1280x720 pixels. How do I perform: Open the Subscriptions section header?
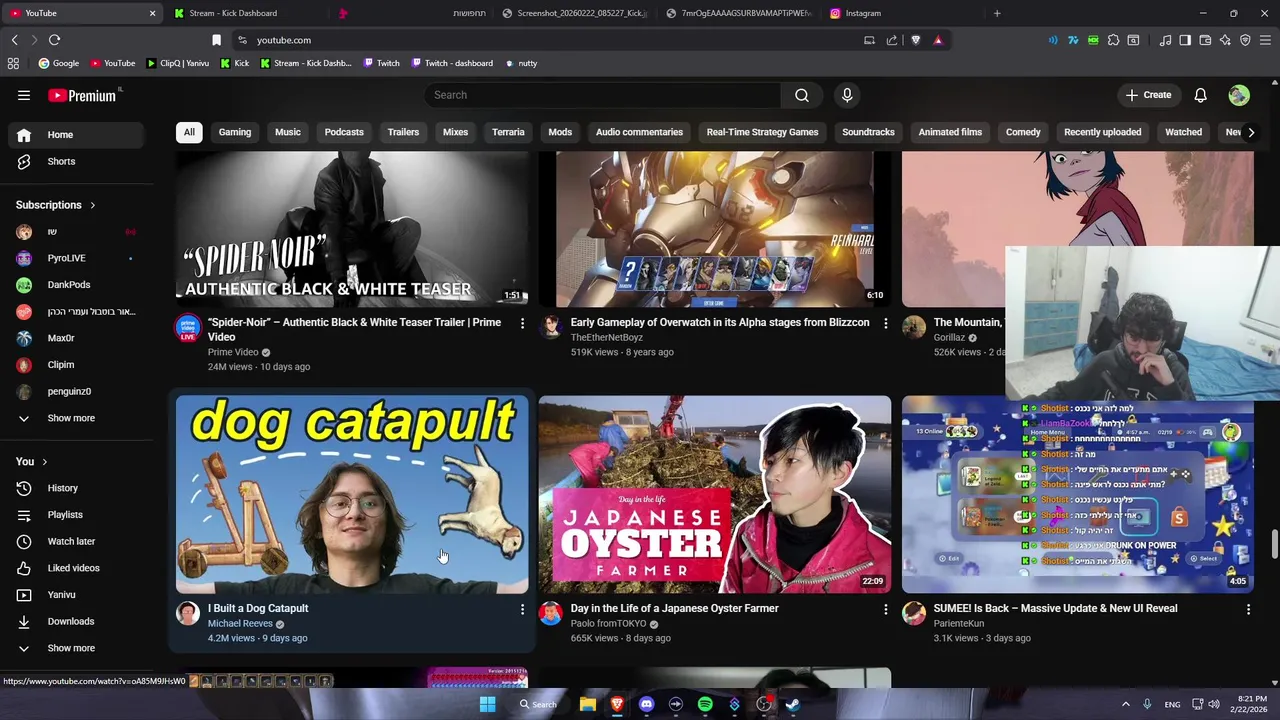pos(56,205)
